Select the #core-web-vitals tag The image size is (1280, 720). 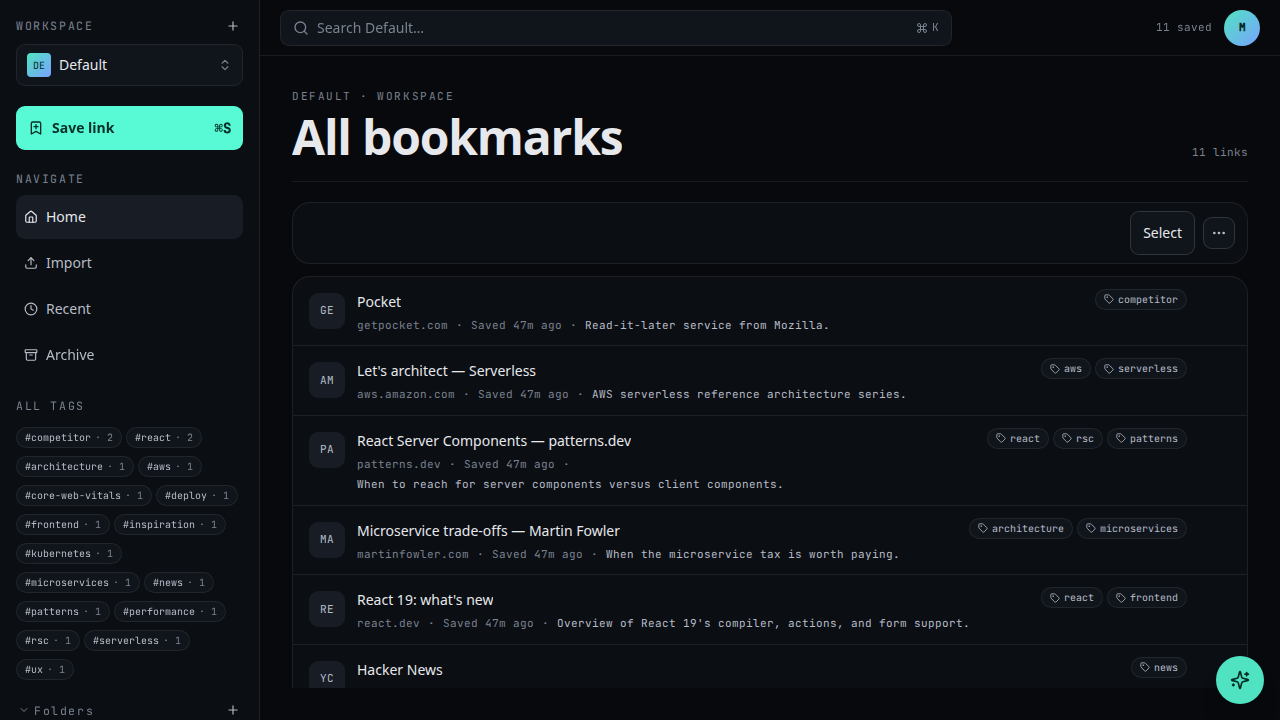pyautogui.click(x=84, y=496)
